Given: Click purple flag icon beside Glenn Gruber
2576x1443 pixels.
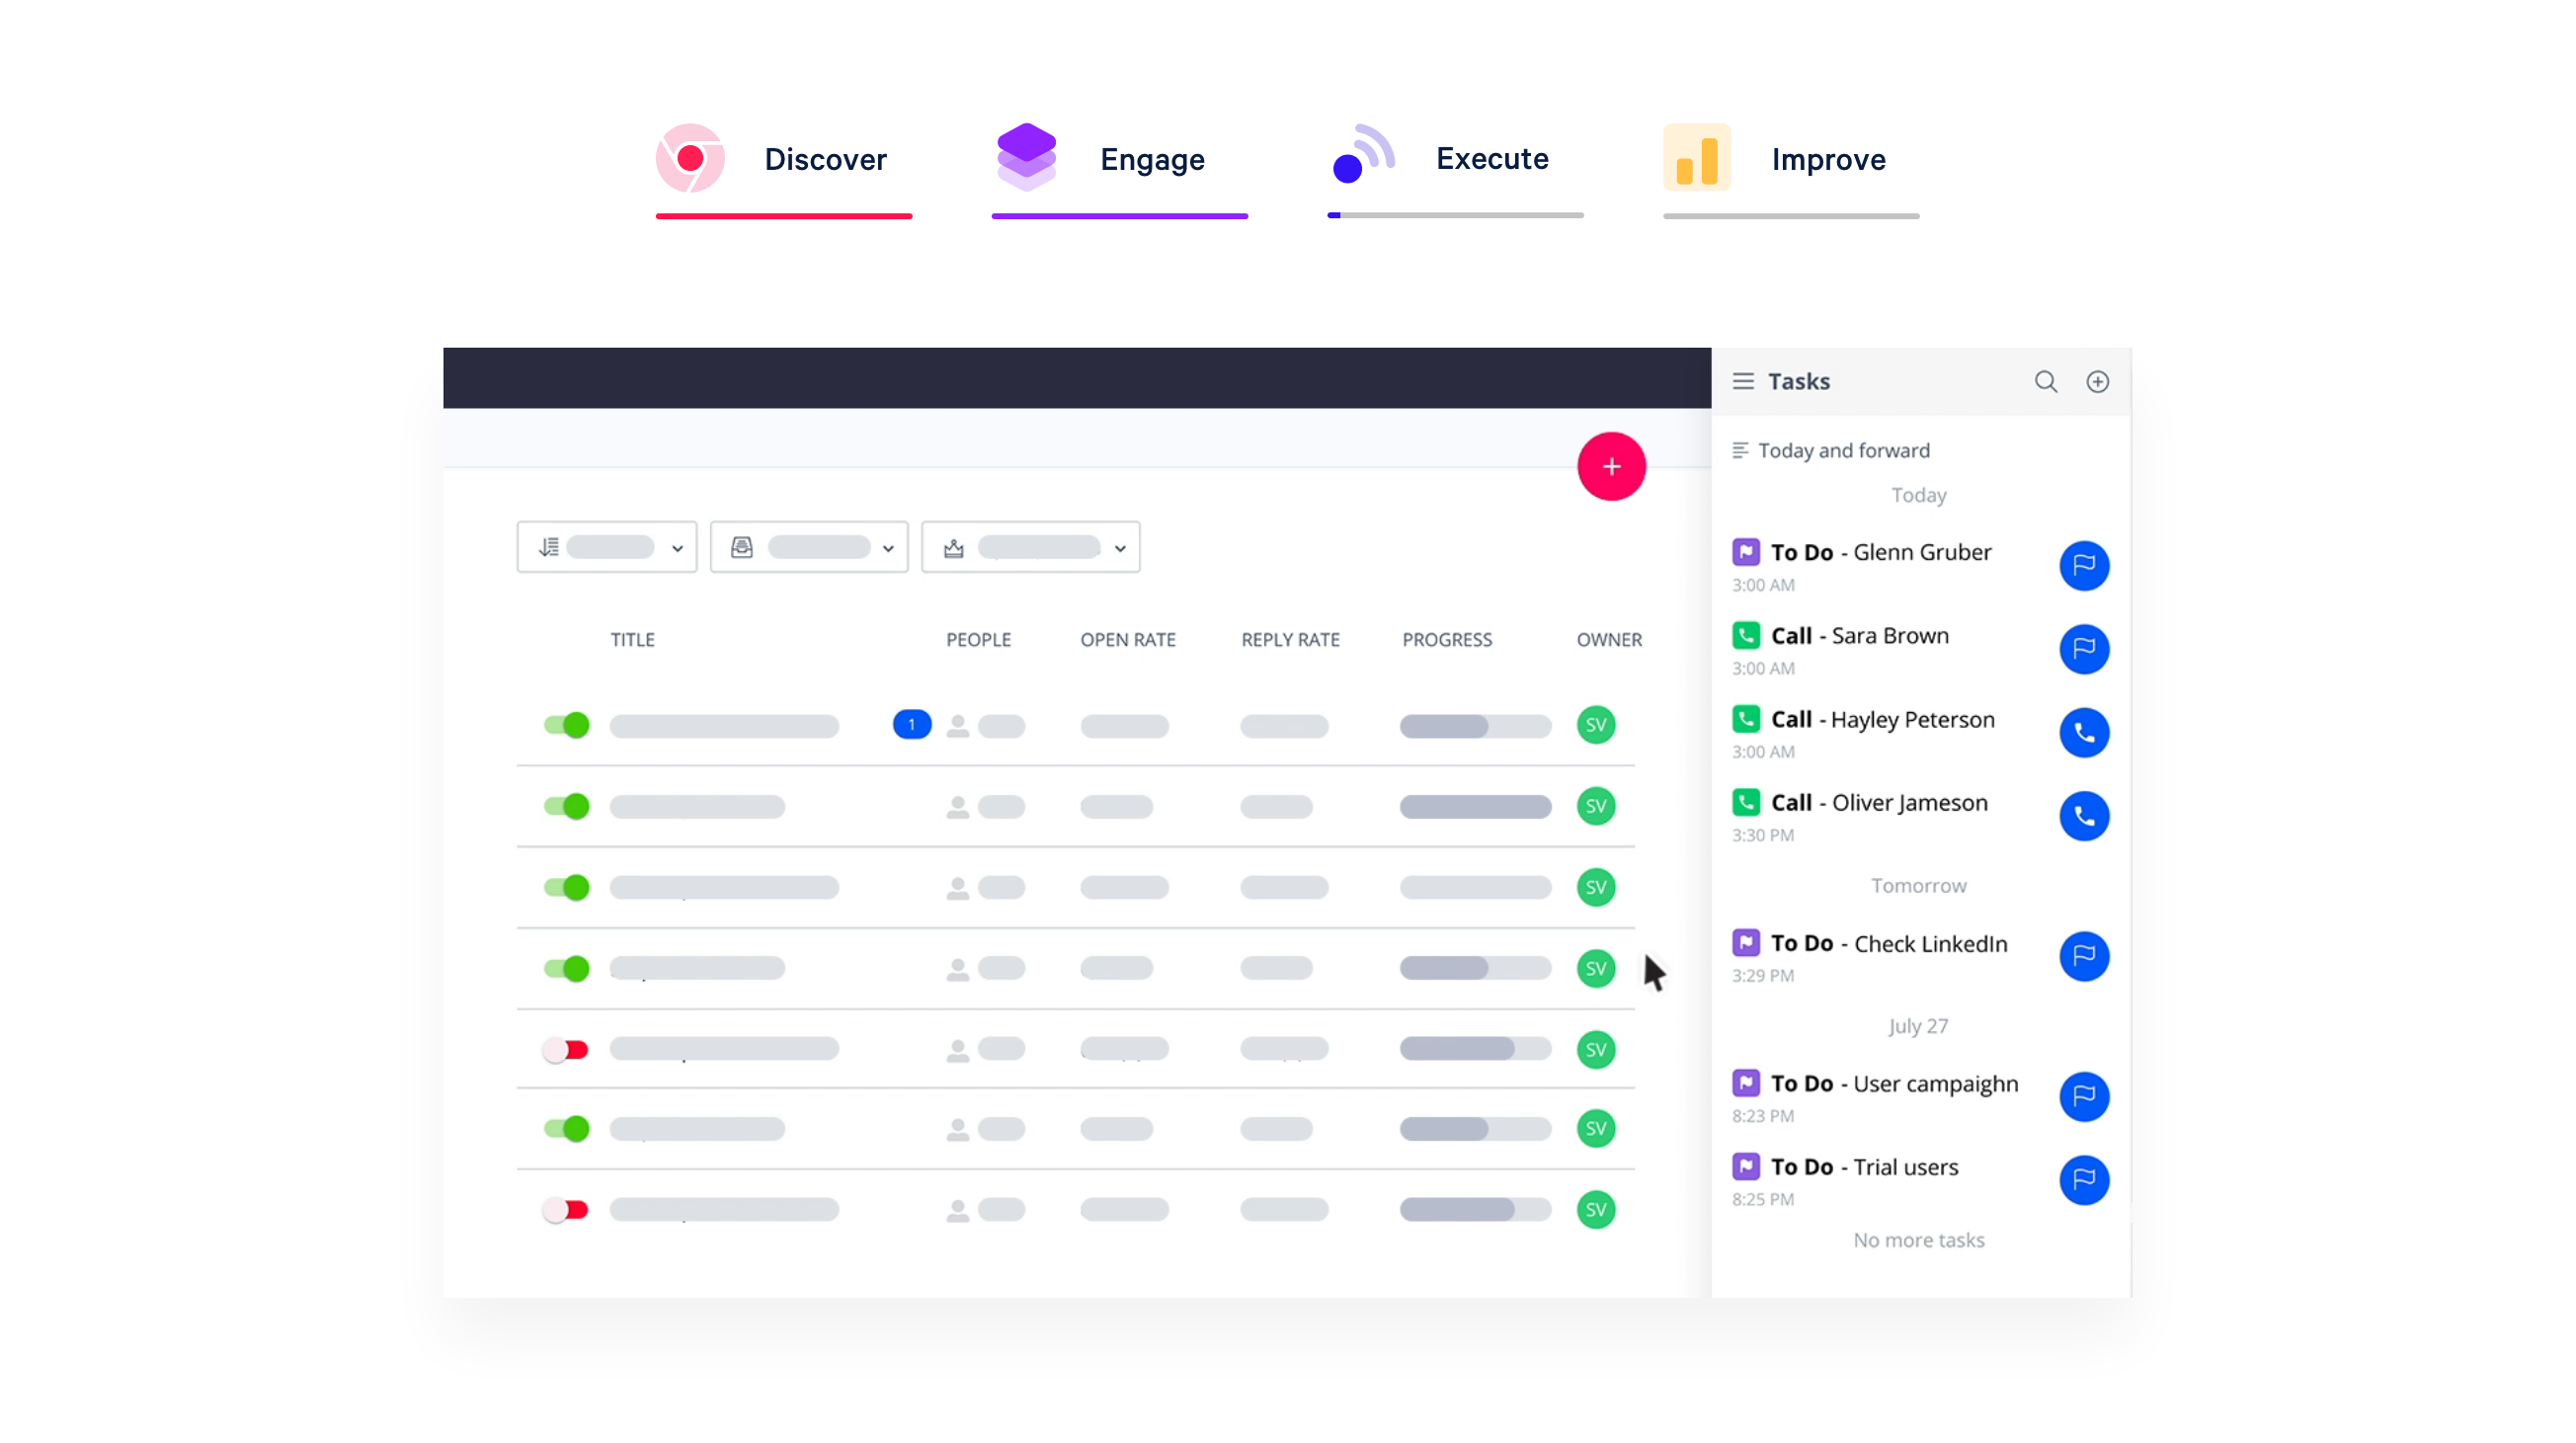Looking at the screenshot, I should coord(1746,552).
